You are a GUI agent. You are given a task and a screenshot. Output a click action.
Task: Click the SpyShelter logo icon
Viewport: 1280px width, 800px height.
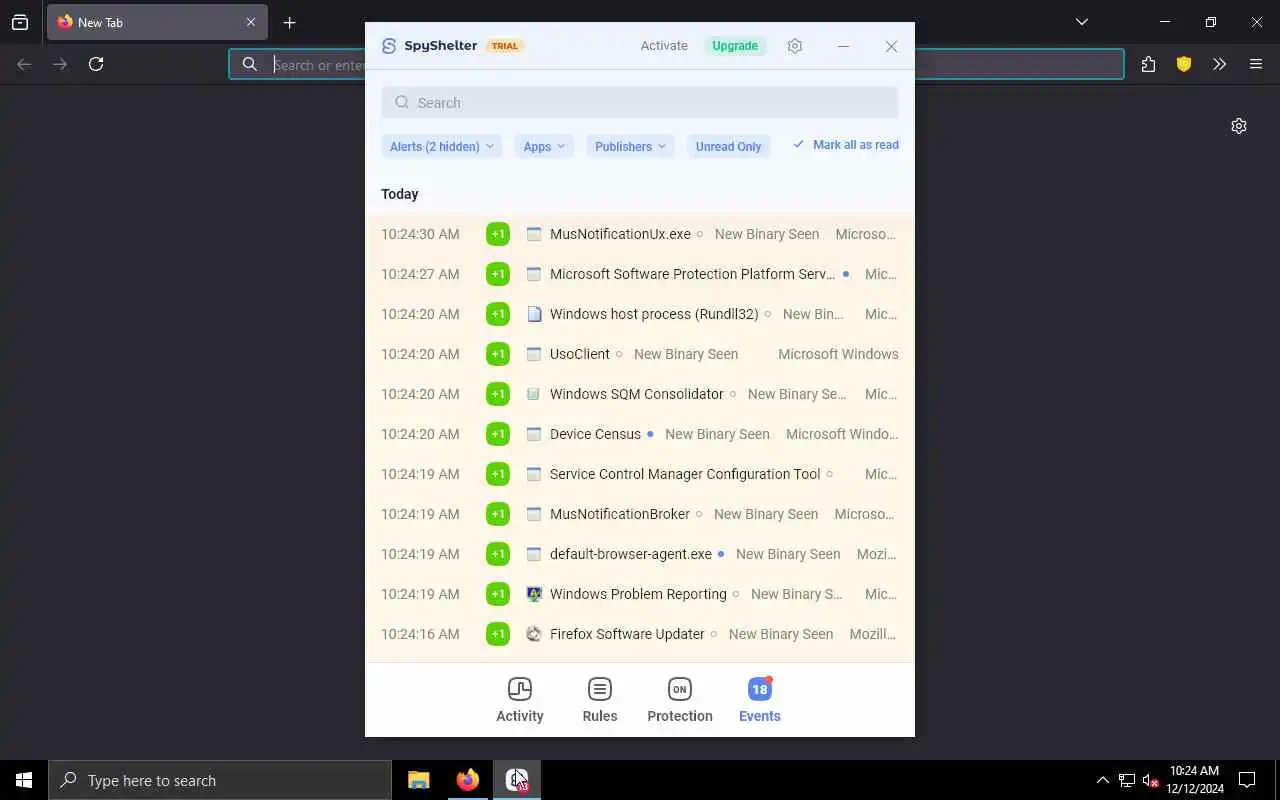tap(389, 46)
